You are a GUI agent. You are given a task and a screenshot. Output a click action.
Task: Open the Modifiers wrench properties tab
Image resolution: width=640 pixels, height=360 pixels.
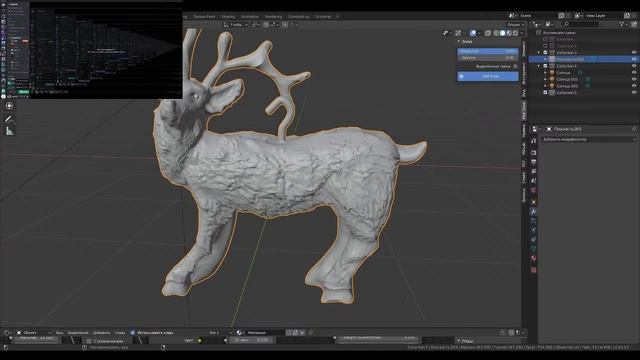(x=533, y=211)
